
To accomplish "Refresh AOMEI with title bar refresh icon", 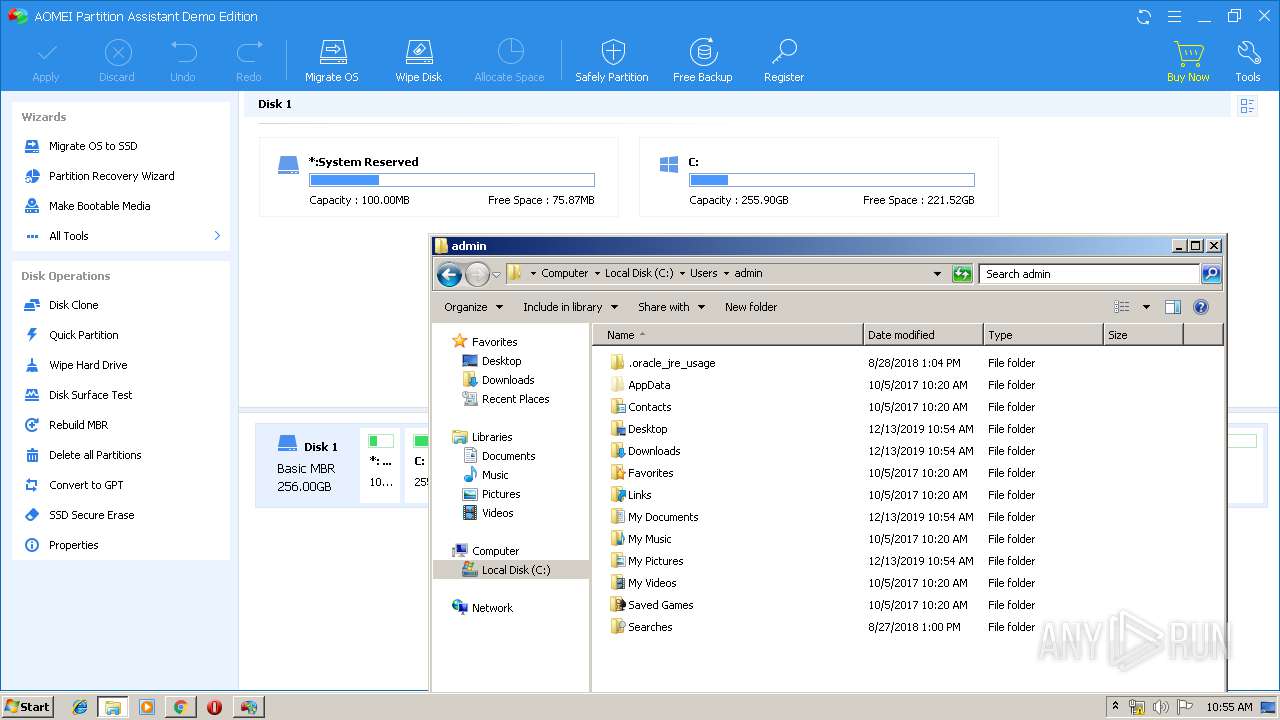I will coord(1144,16).
